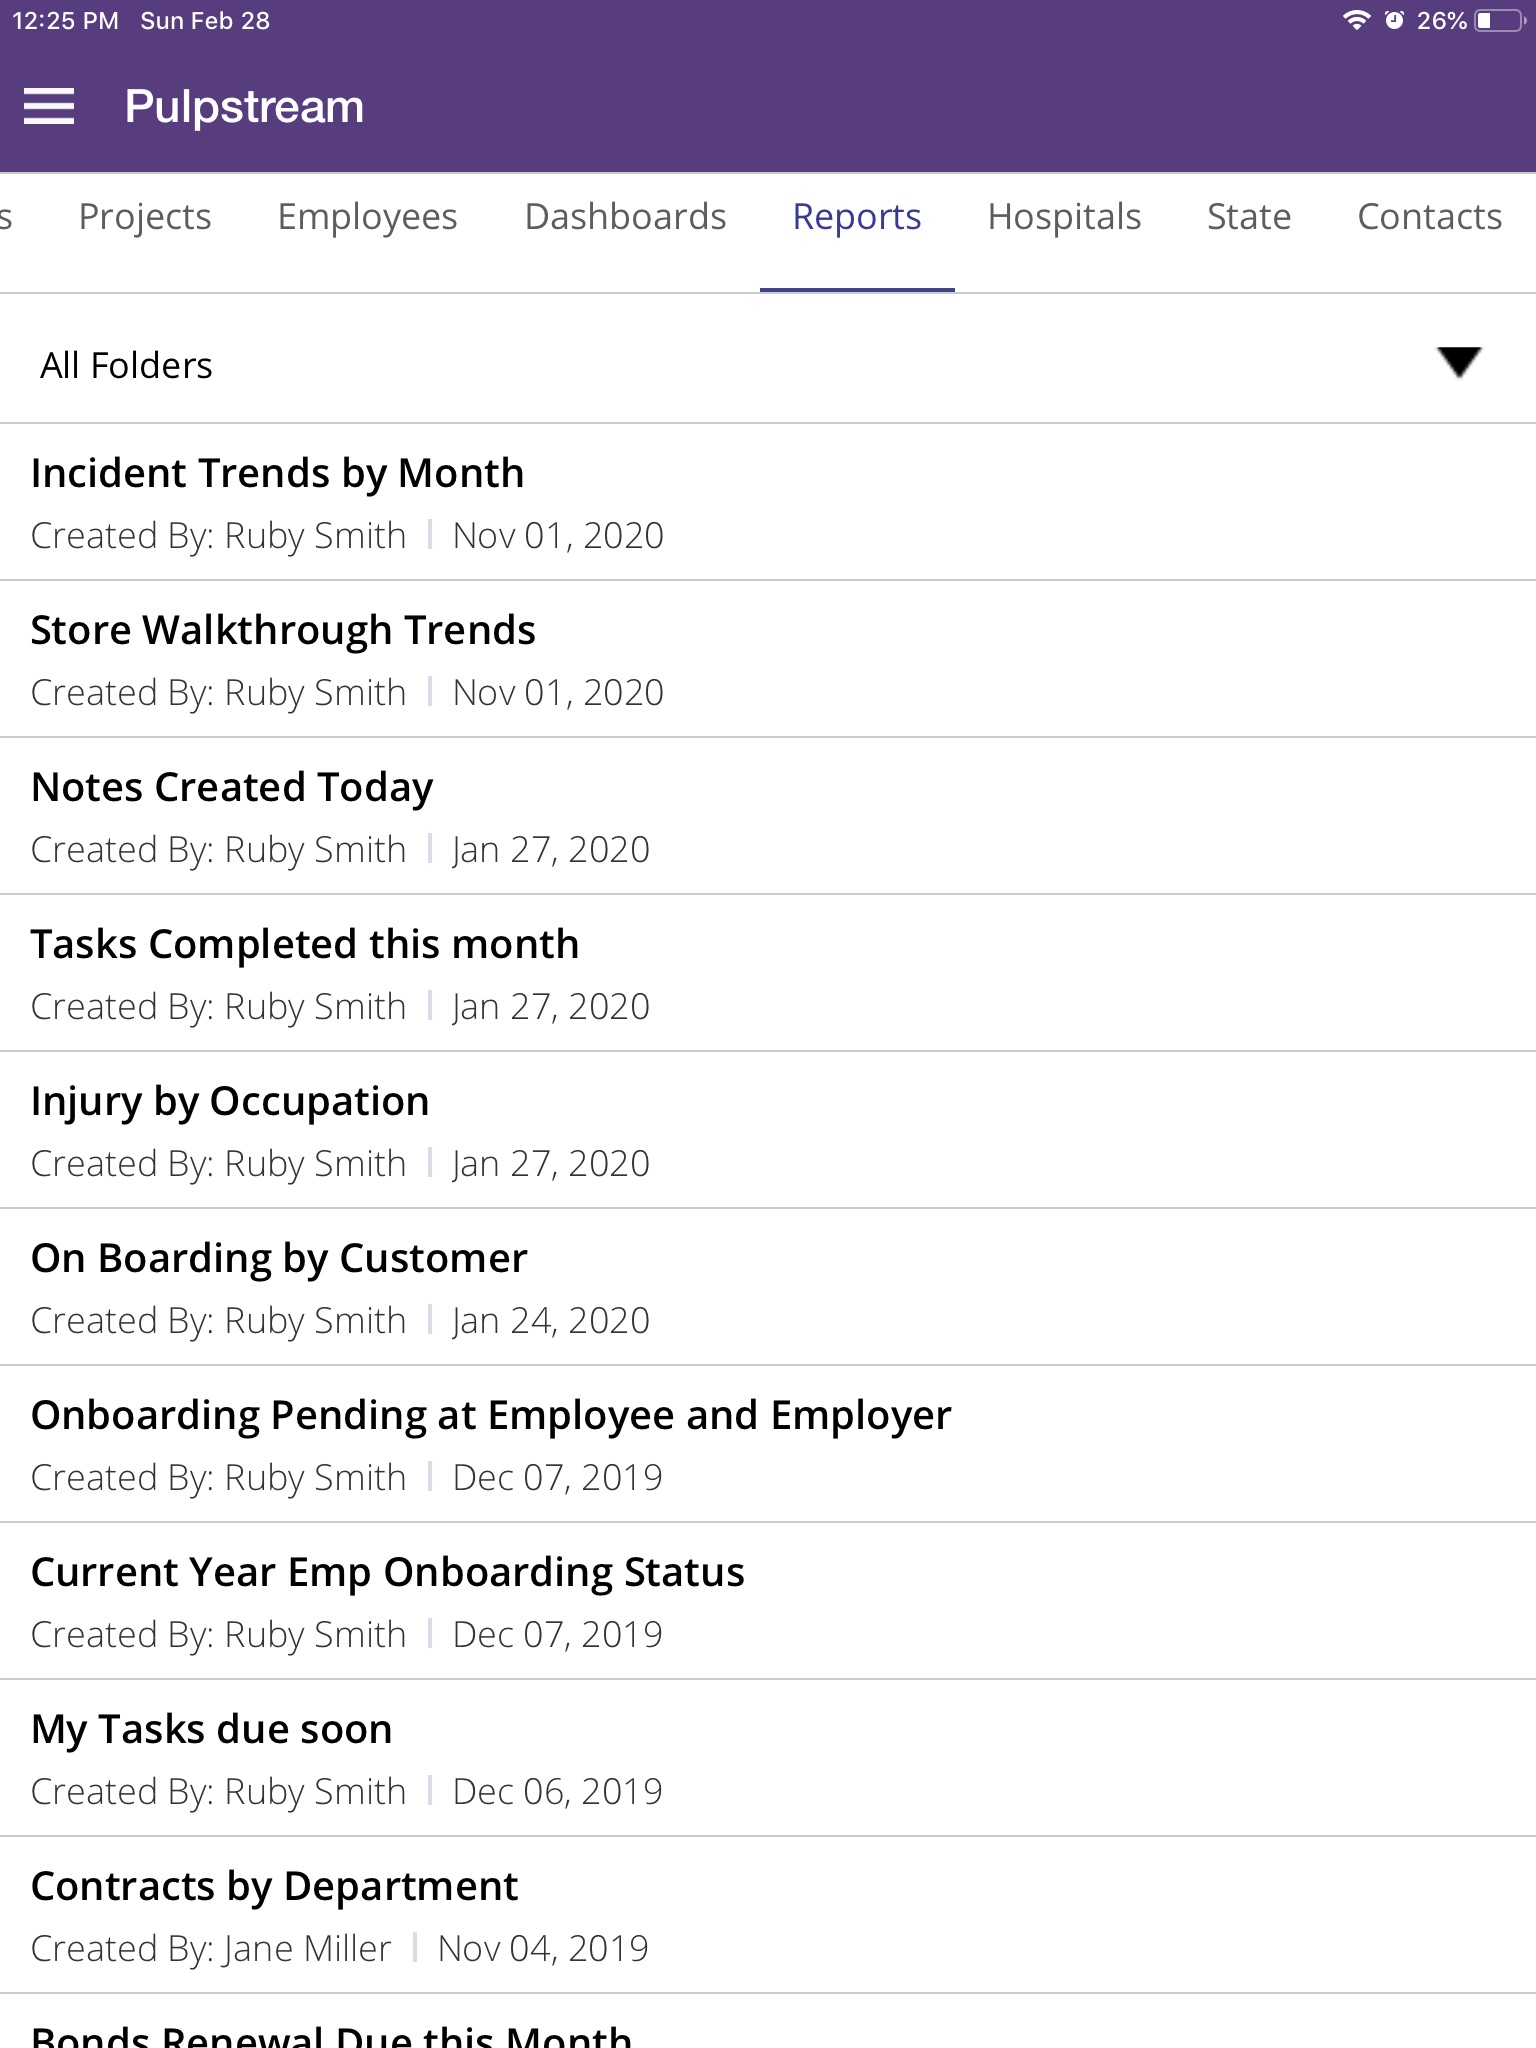Open the hamburger navigation menu
The width and height of the screenshot is (1536, 2048).
[x=49, y=106]
